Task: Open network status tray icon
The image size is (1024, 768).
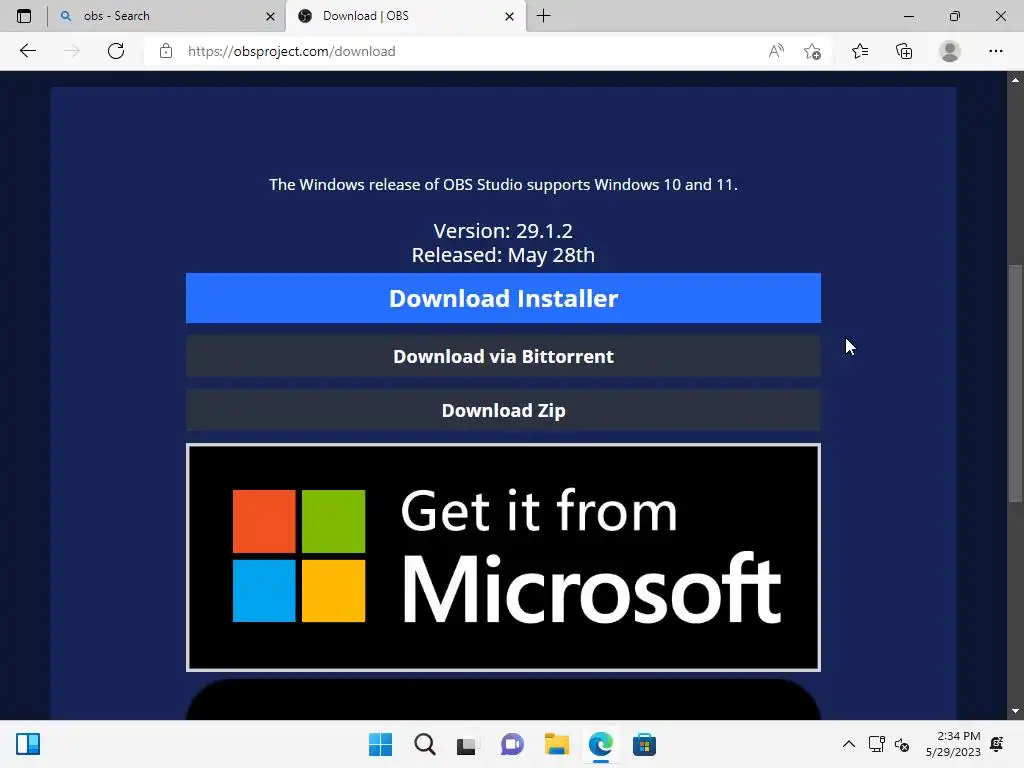Action: pos(876,744)
